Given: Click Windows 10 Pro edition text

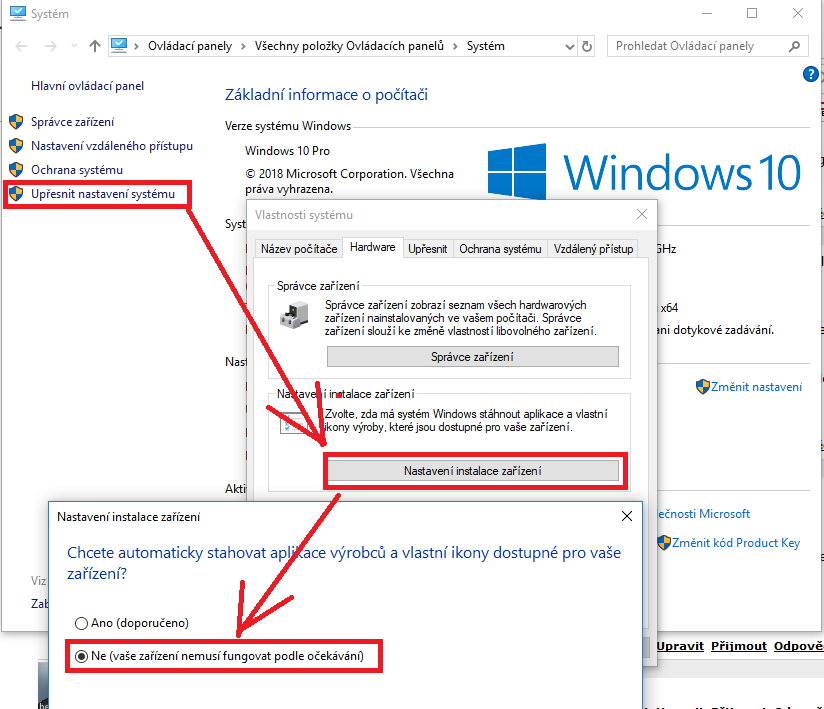Looking at the screenshot, I should (x=287, y=151).
